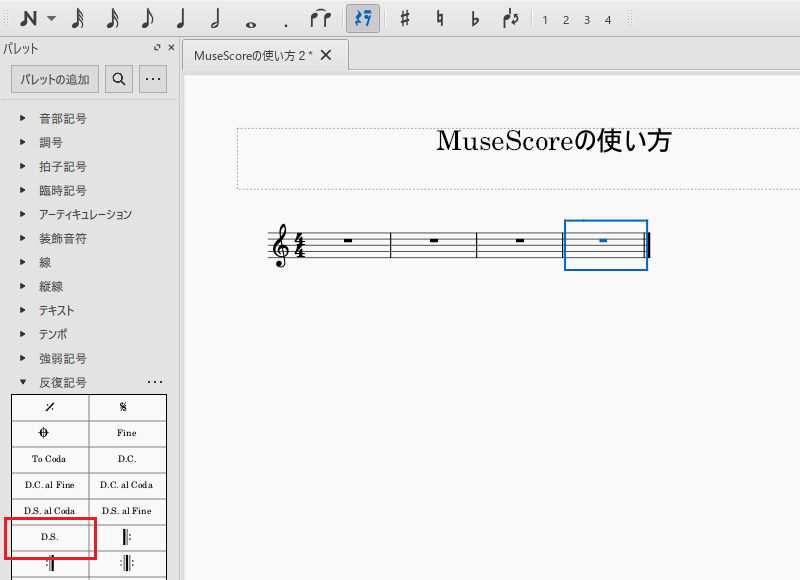This screenshot has width=800, height=580.
Task: Expand 調号 palette
Action: coord(22,142)
